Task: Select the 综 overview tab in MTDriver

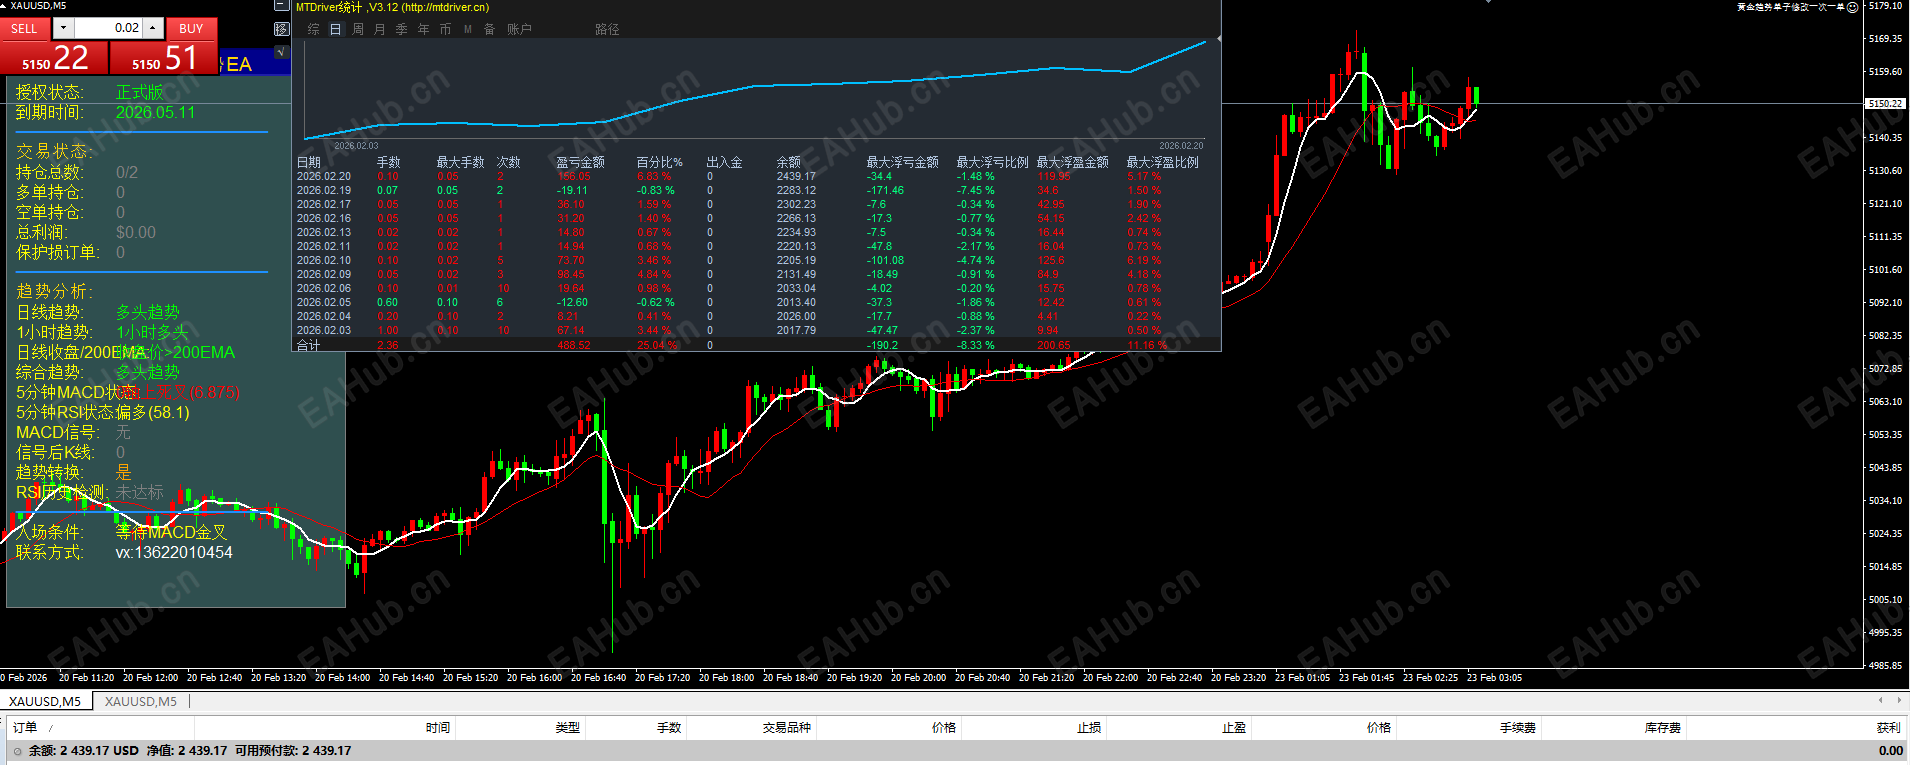Action: point(314,30)
